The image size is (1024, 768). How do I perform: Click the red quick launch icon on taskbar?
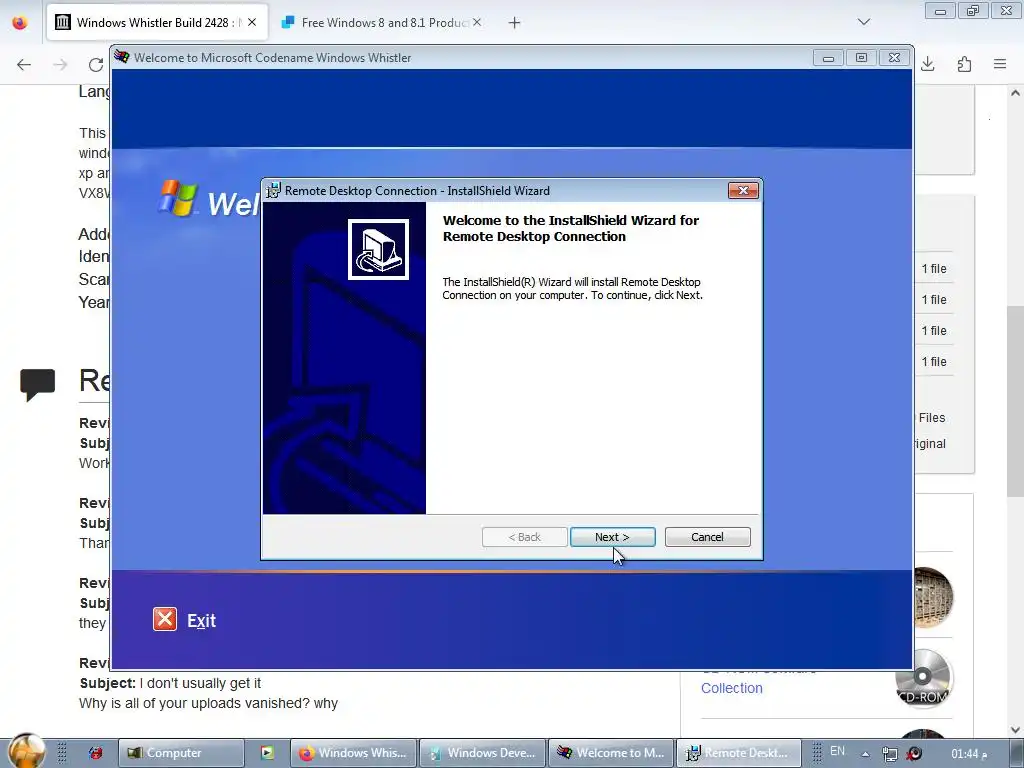pyautogui.click(x=95, y=753)
